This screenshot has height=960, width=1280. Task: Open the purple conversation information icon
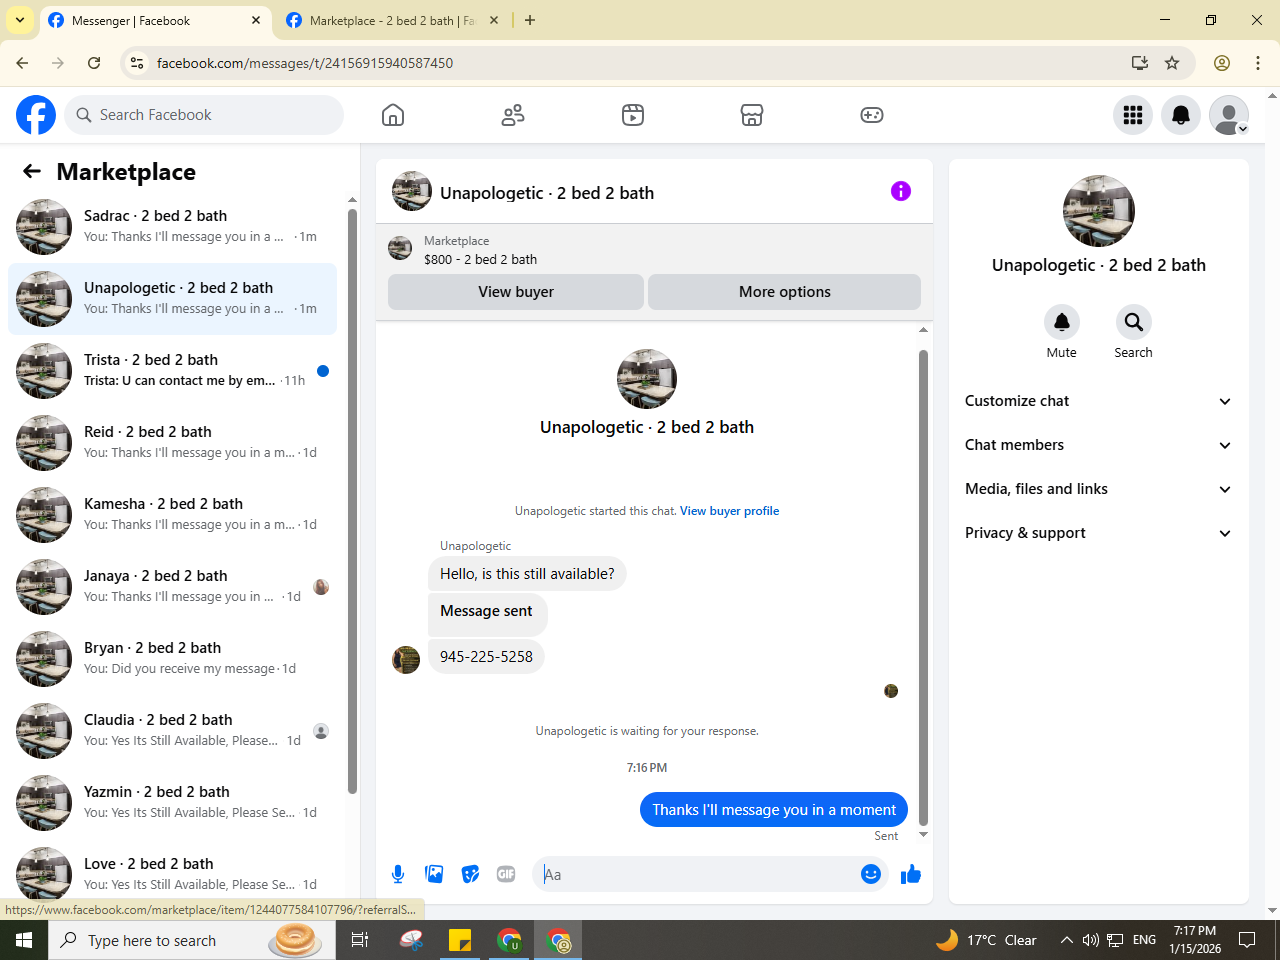[901, 191]
